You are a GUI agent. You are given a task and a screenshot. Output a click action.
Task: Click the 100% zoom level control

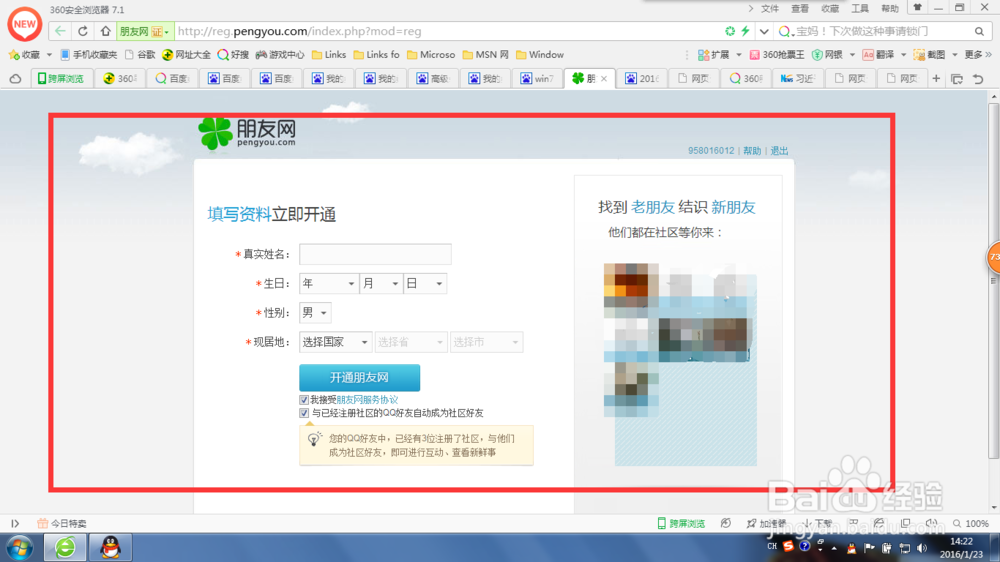pos(971,523)
